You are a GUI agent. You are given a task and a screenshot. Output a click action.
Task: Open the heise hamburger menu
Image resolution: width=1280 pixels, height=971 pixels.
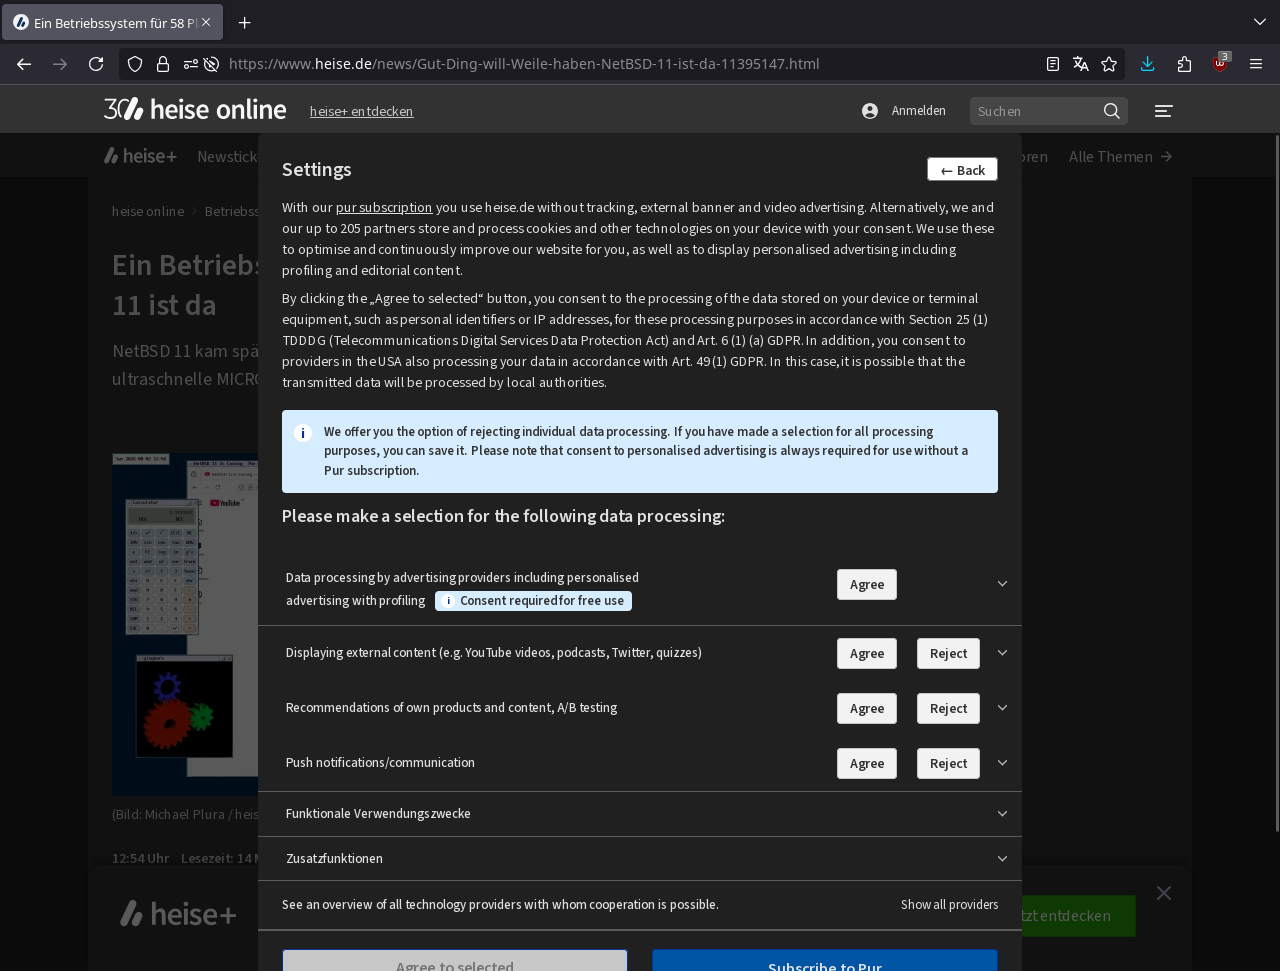point(1163,111)
